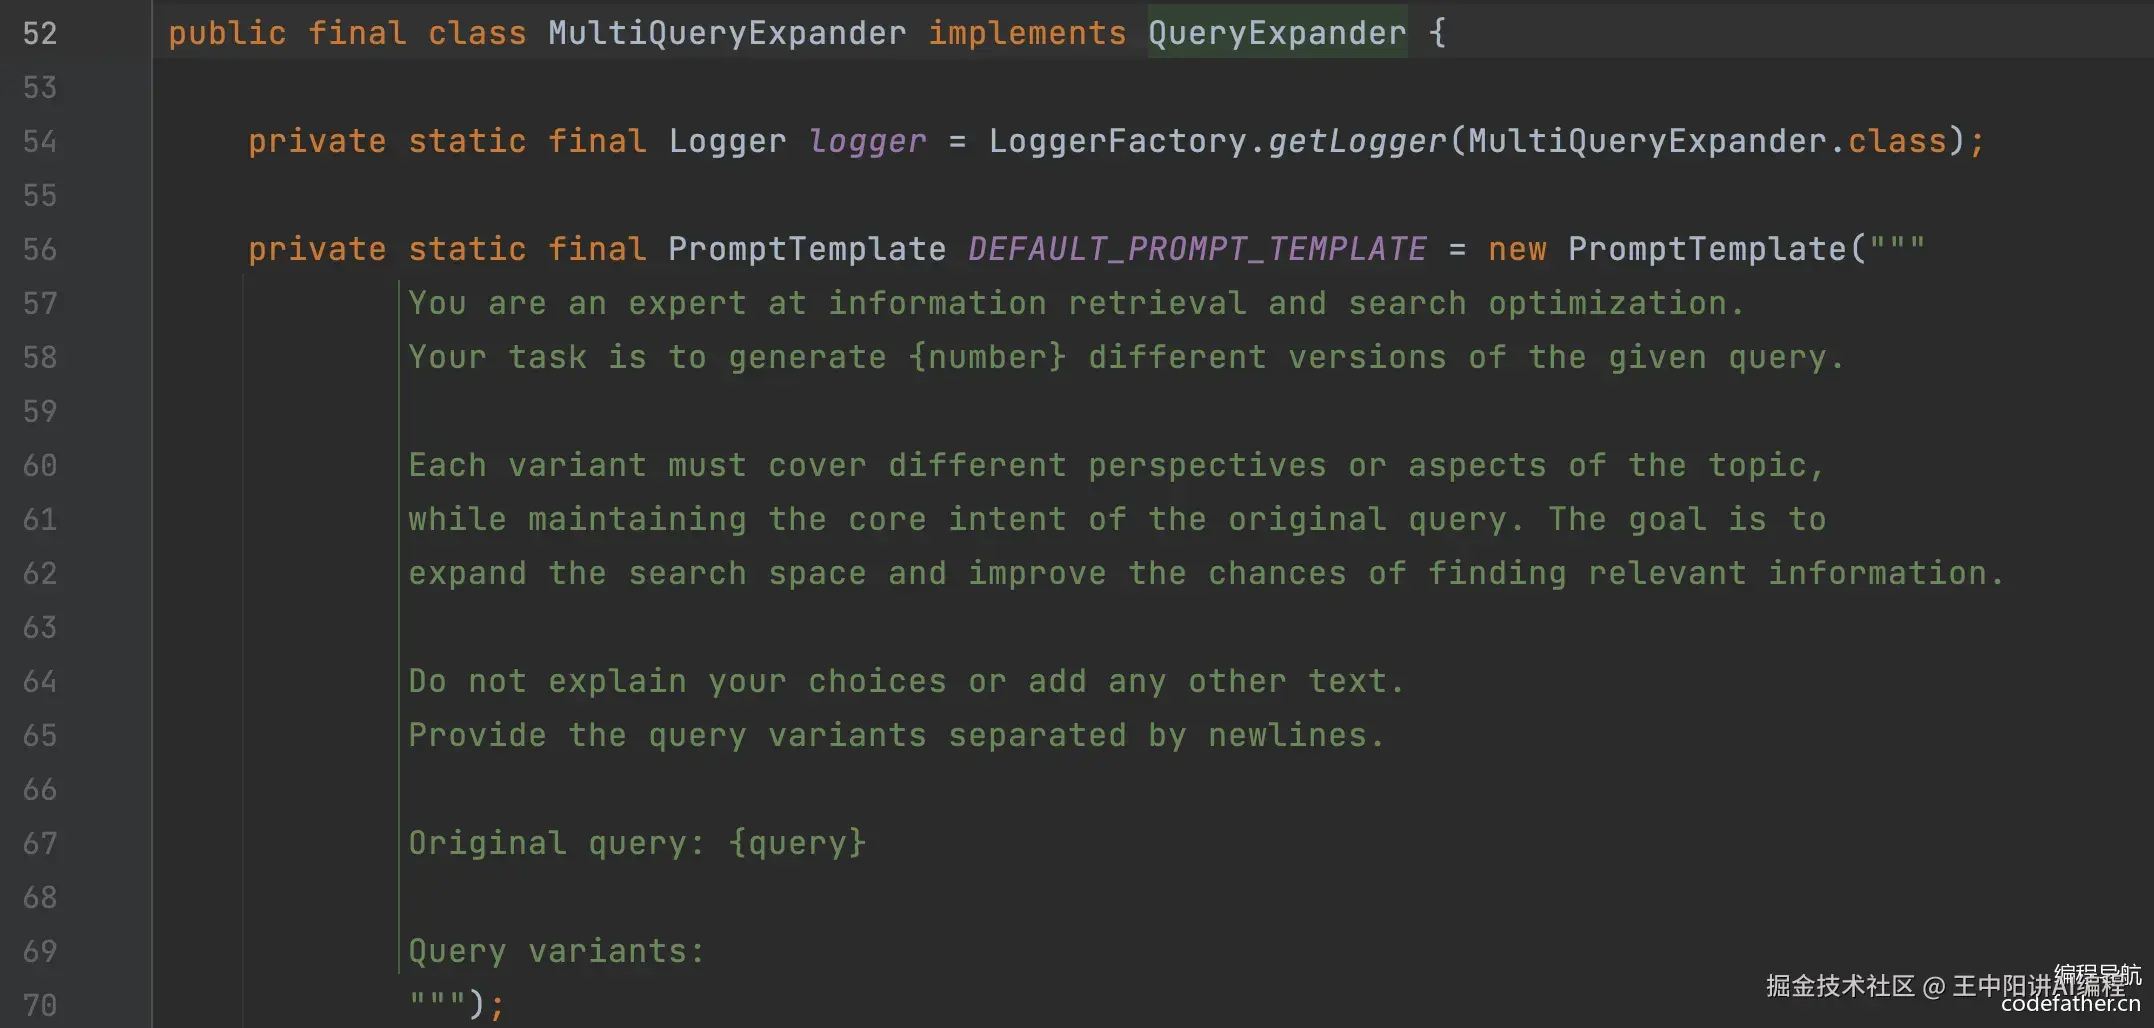Viewport: 2154px width, 1028px height.
Task: Click the closing triple quotes on line 70
Action: tap(437, 1003)
